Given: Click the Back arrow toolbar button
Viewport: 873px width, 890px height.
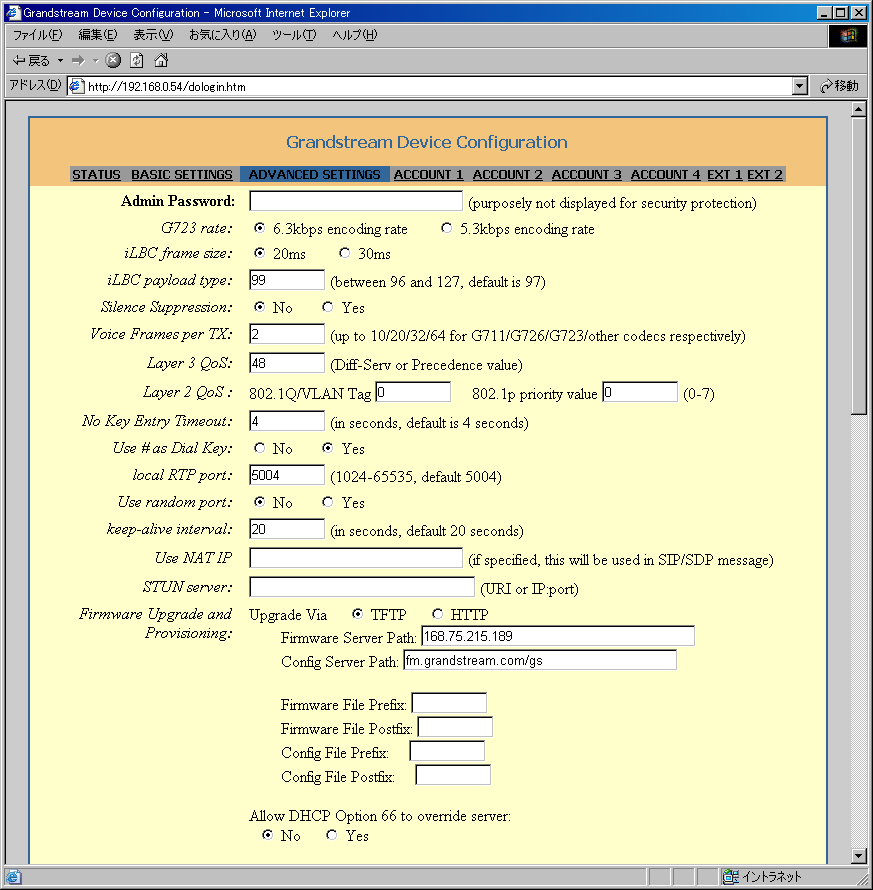Looking at the screenshot, I should [x=20, y=60].
